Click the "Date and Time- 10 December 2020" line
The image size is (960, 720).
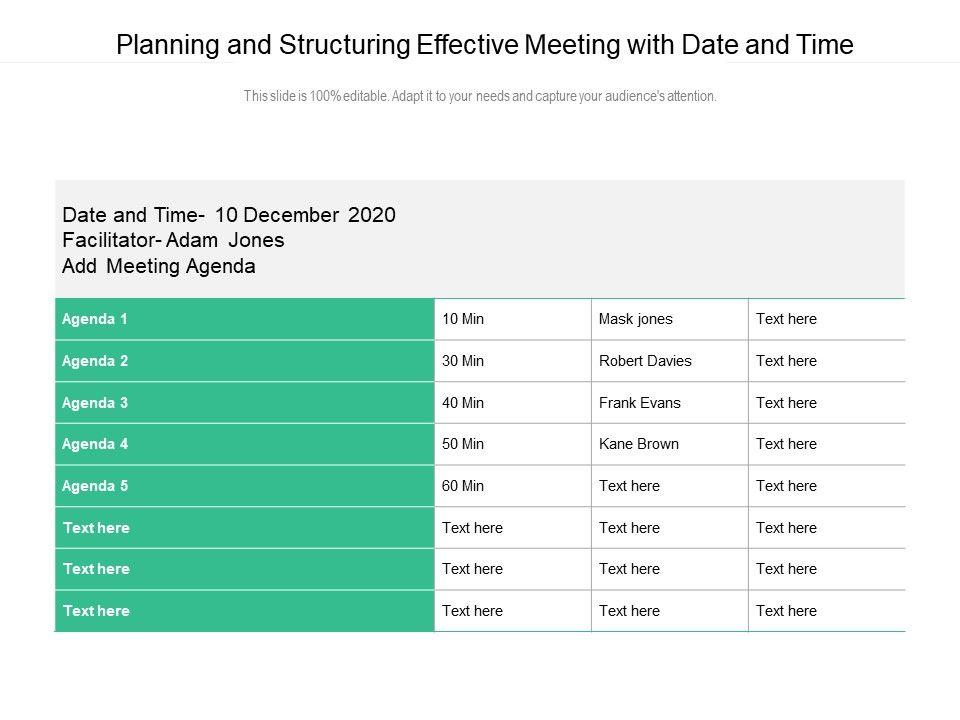tap(229, 215)
